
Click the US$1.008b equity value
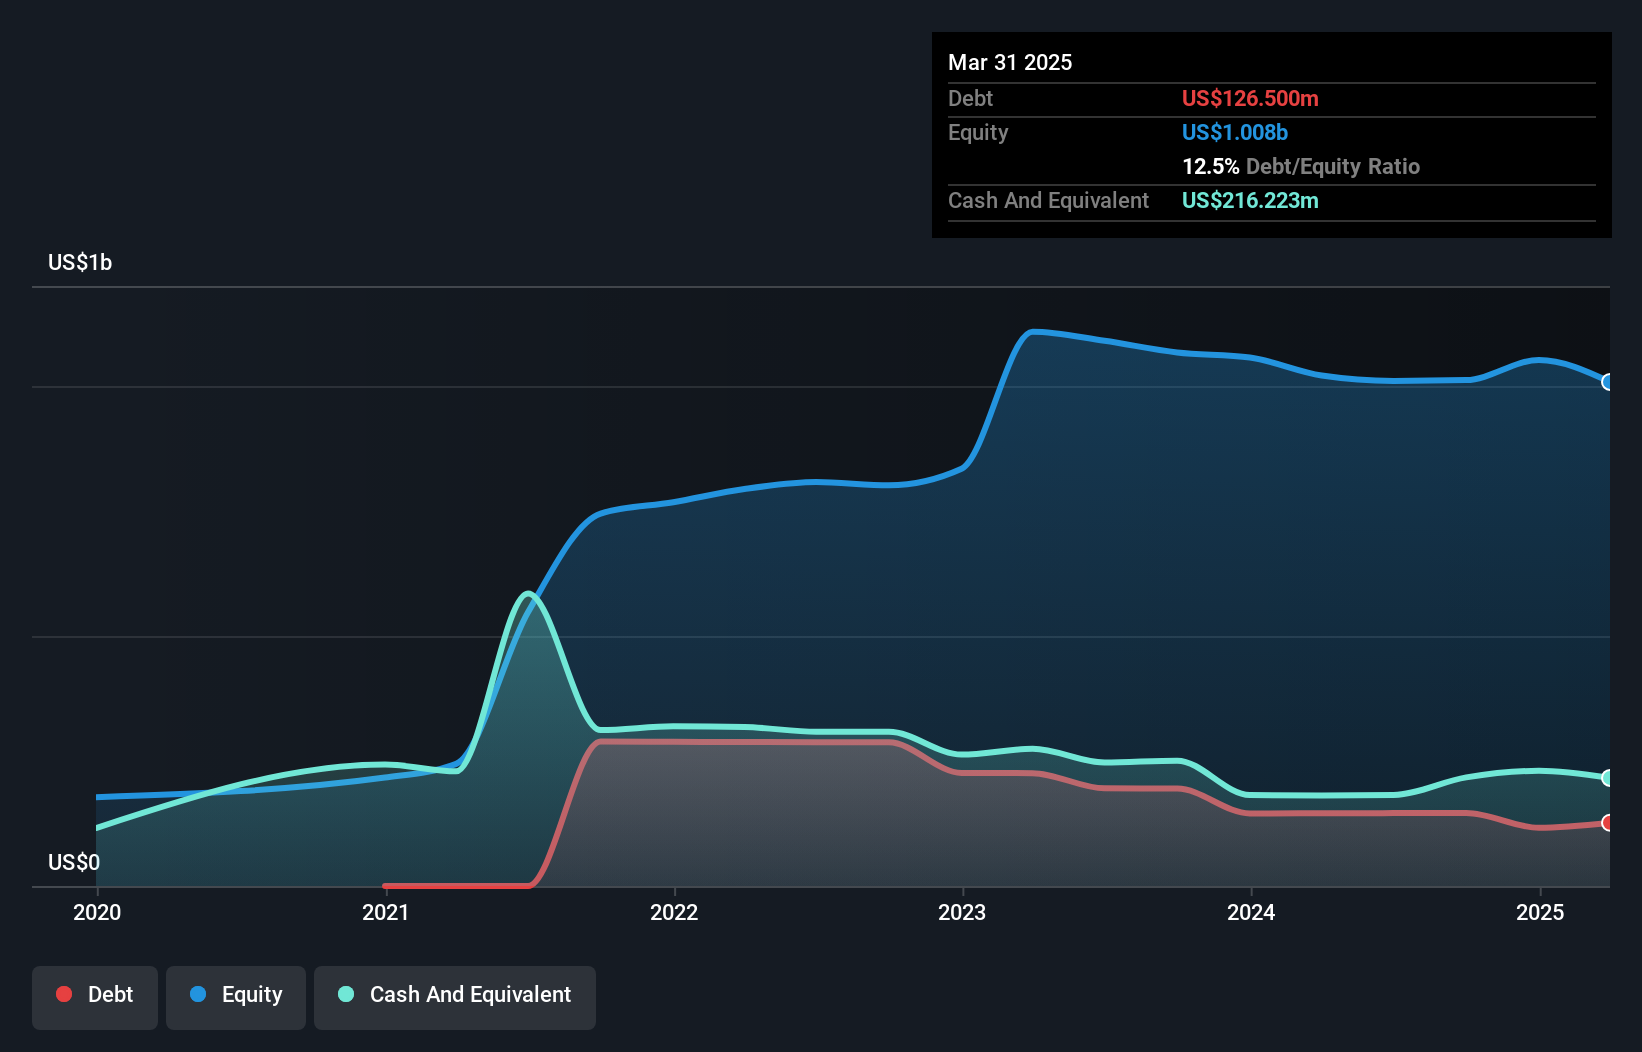[x=1235, y=132]
